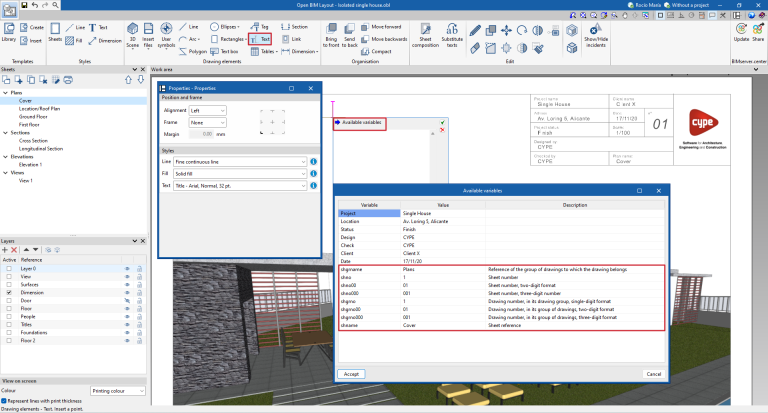Select the Cross Section sheet
This screenshot has height=413, width=768.
point(35,140)
